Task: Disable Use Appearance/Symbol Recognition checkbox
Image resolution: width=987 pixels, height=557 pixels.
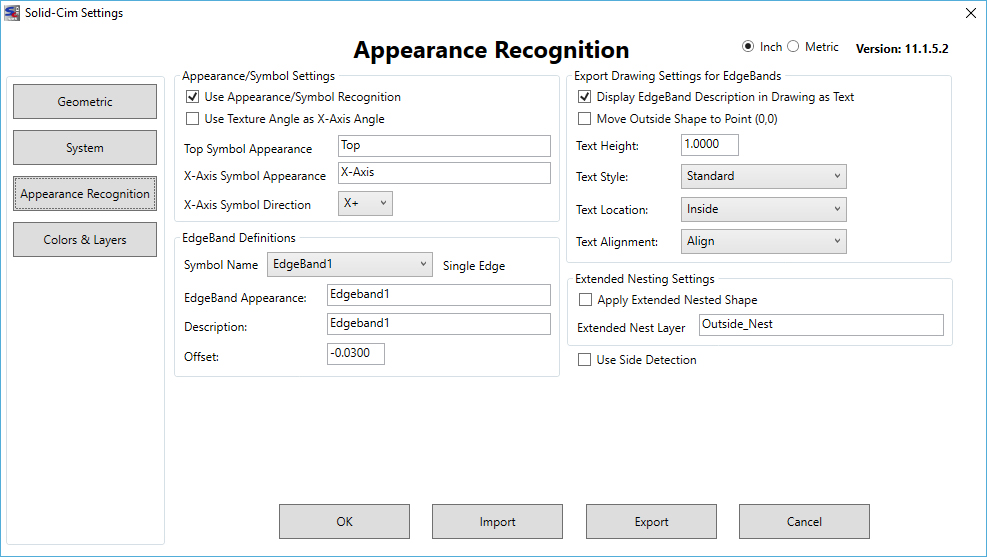Action: coord(193,97)
